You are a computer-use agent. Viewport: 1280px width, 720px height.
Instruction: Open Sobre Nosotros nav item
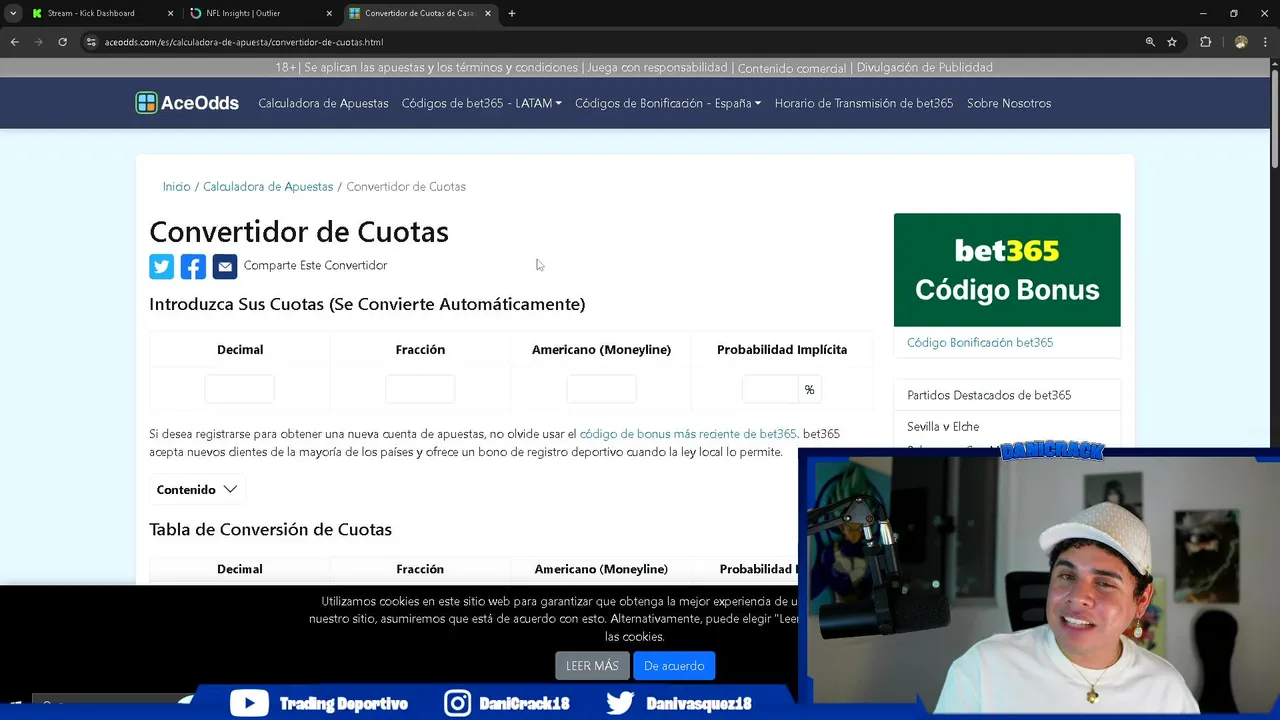click(x=1009, y=103)
